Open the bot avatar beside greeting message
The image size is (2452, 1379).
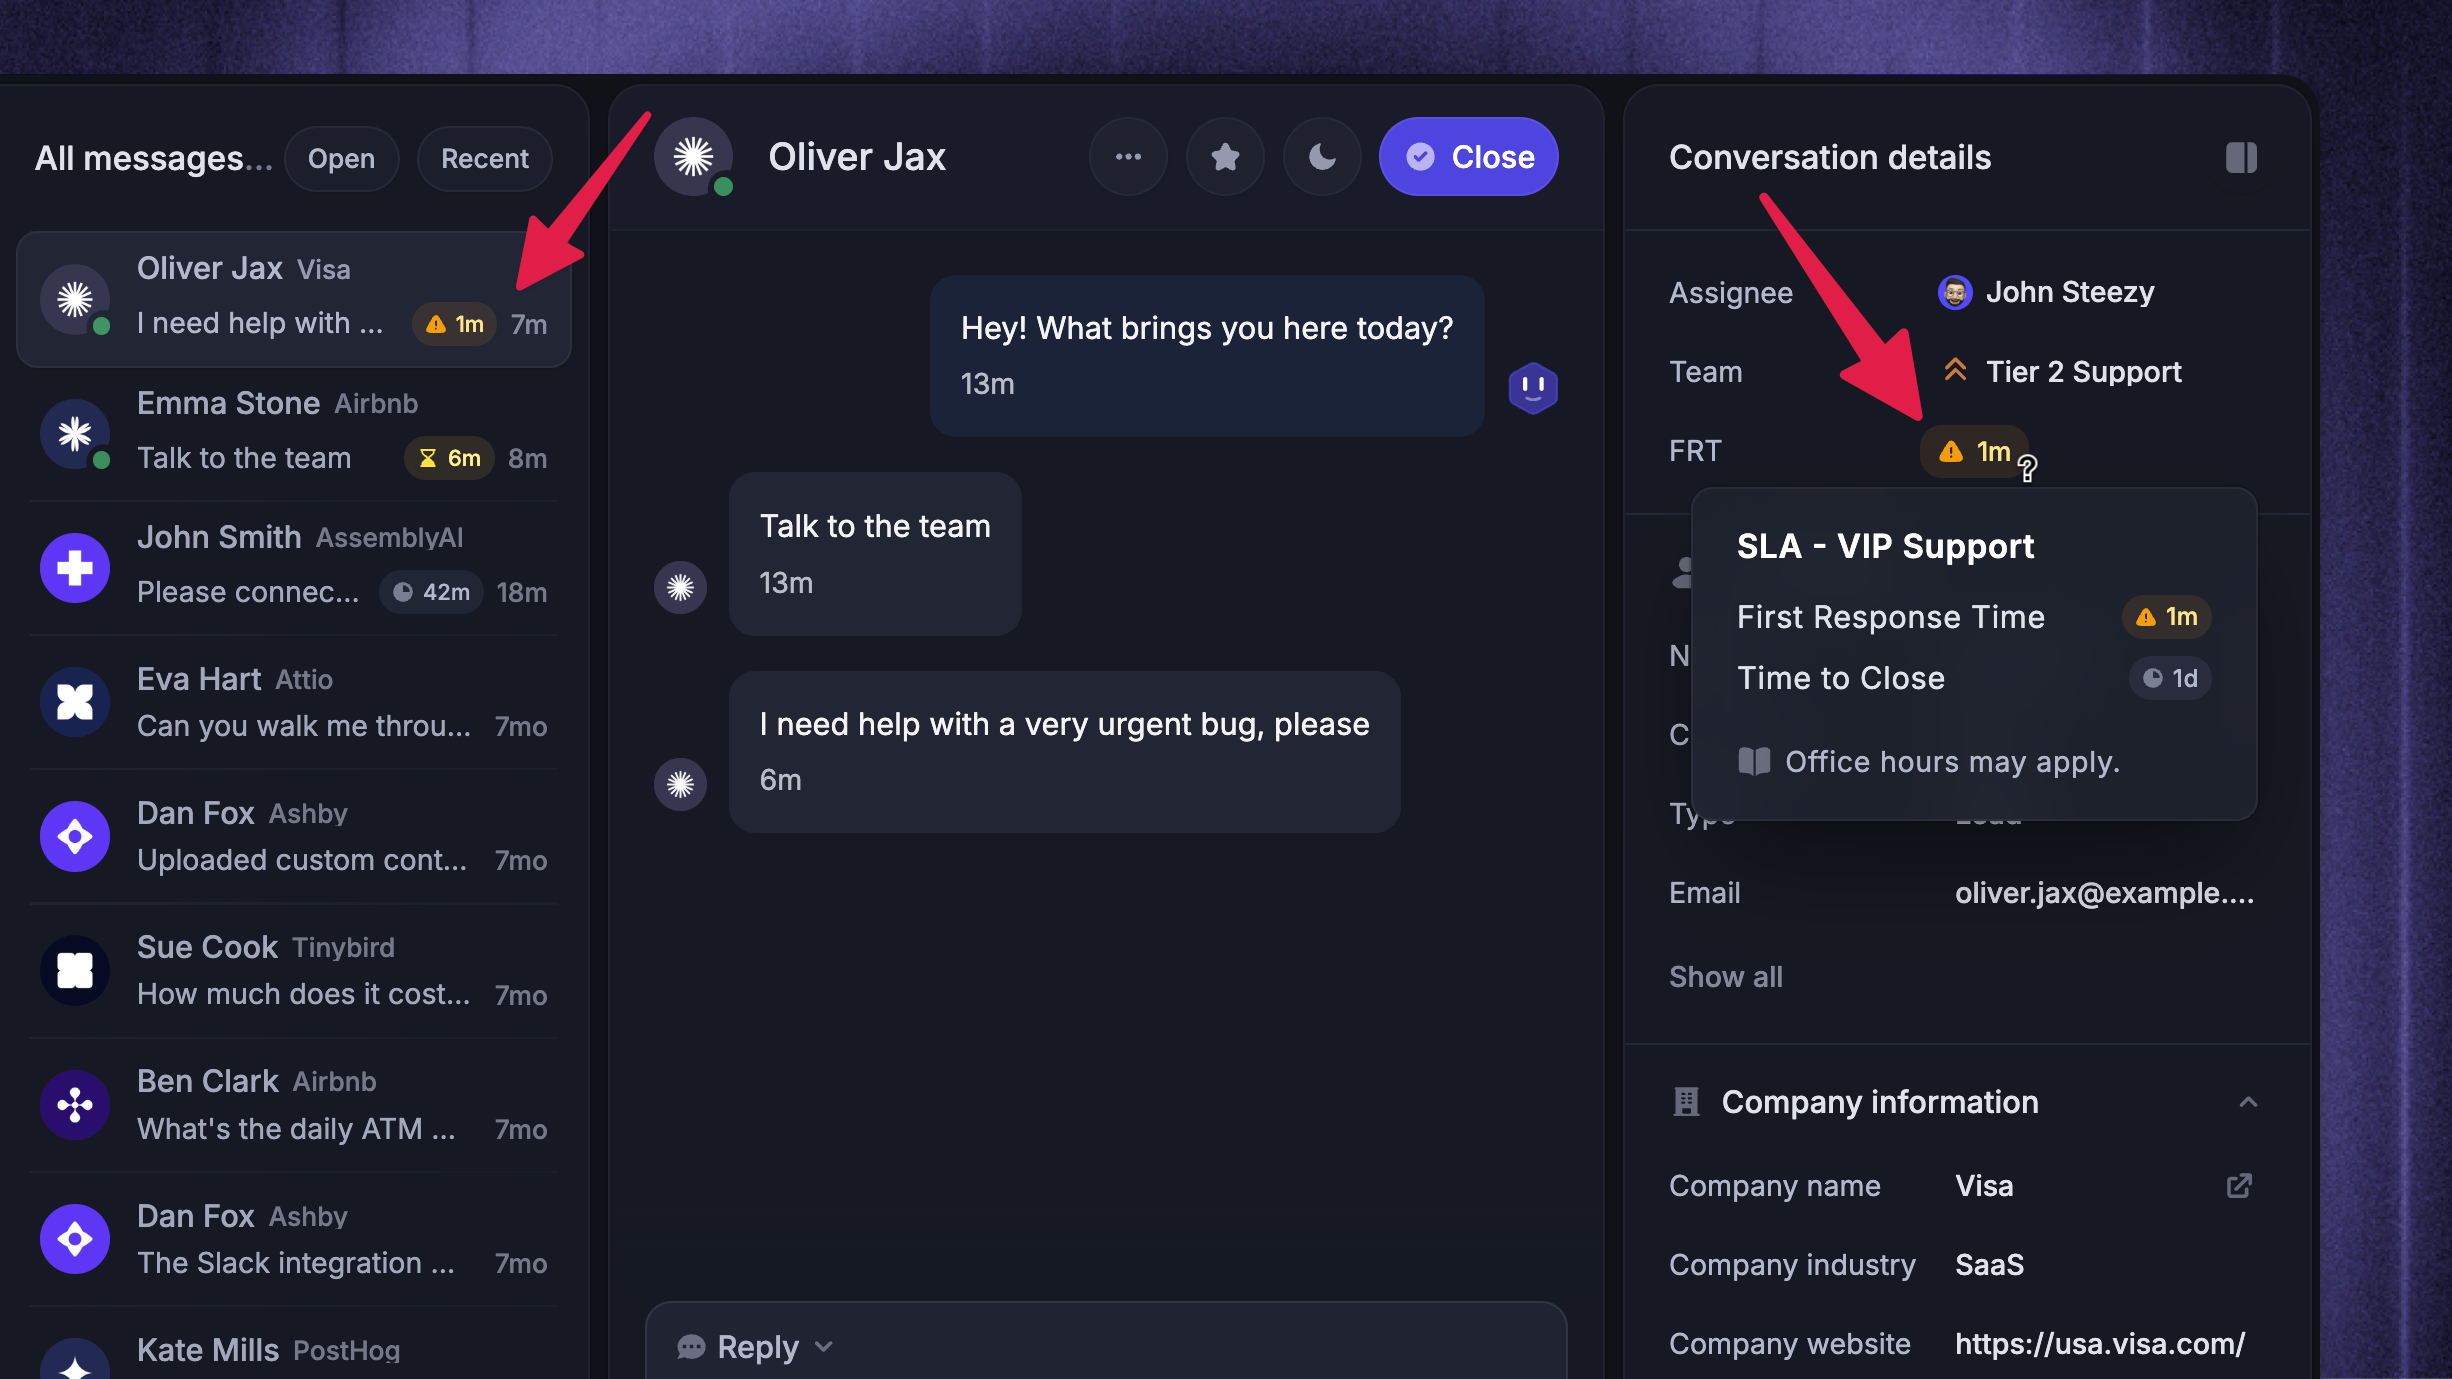point(1533,387)
